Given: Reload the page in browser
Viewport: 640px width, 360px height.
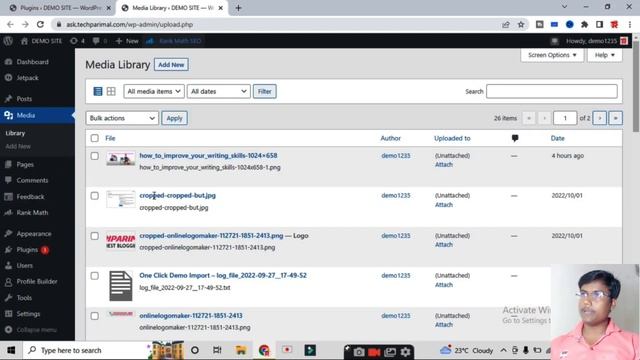Looking at the screenshot, I should pos(40,24).
